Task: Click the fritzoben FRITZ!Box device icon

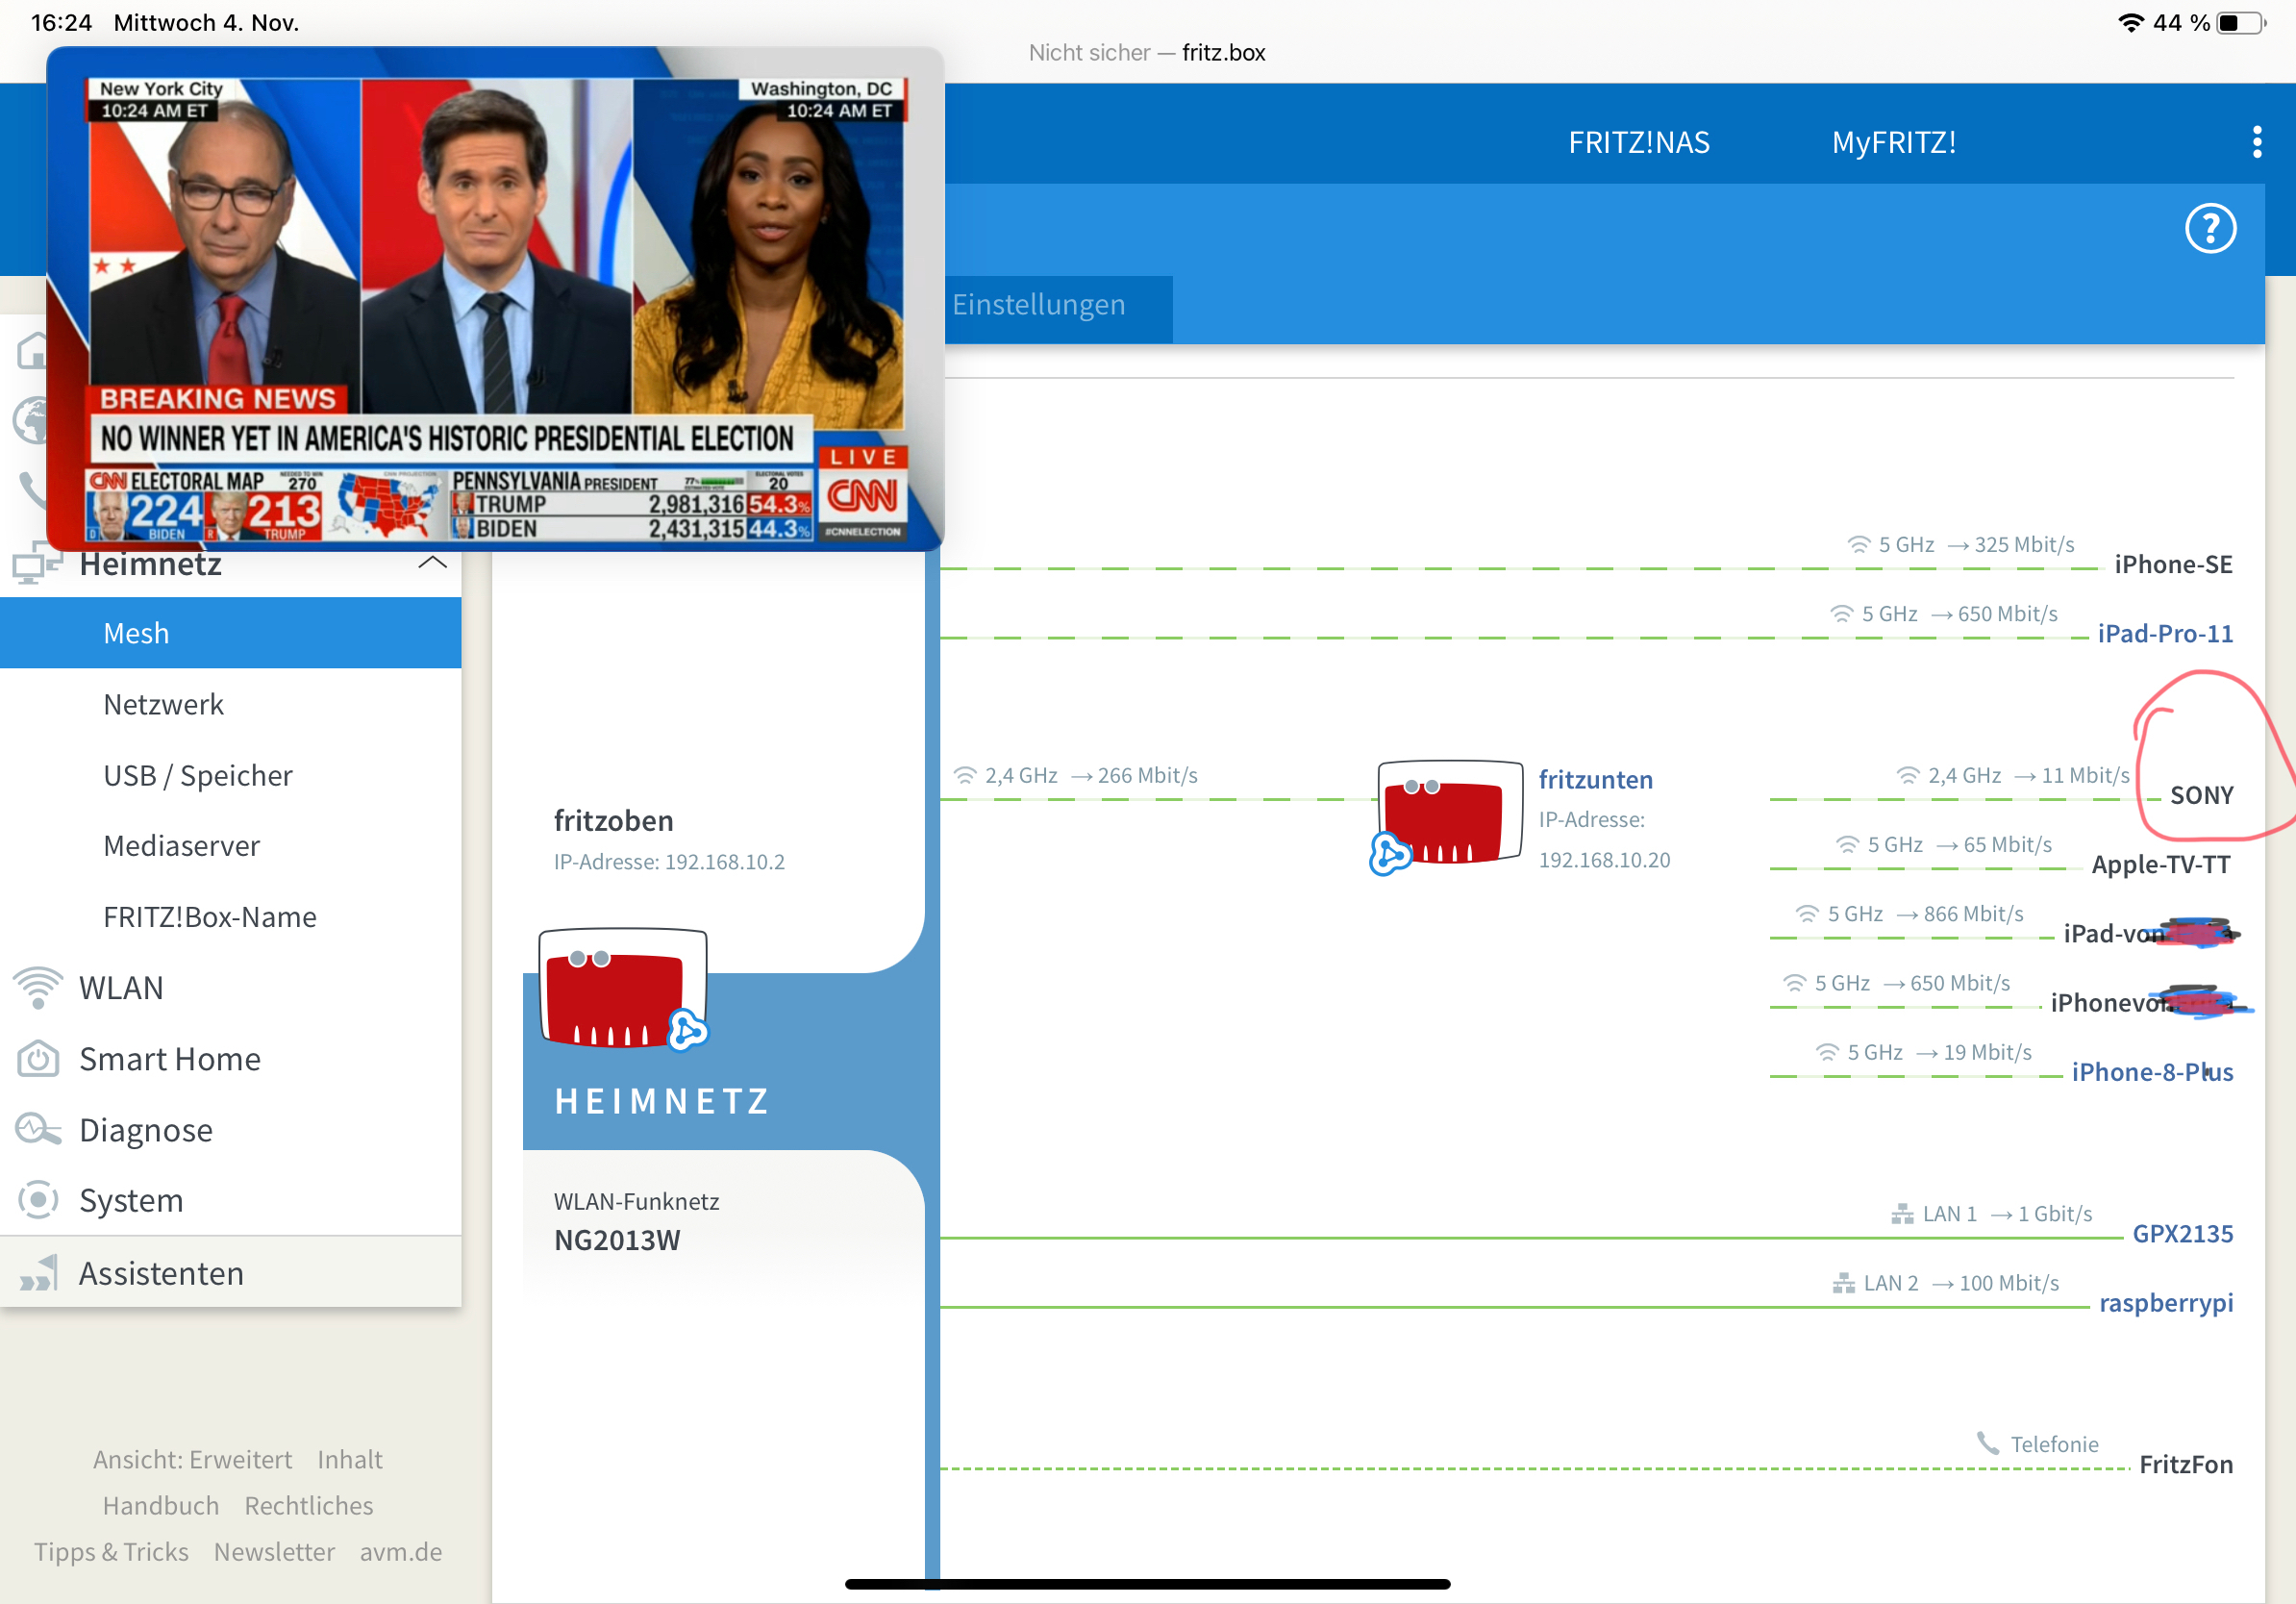Action: click(x=622, y=988)
